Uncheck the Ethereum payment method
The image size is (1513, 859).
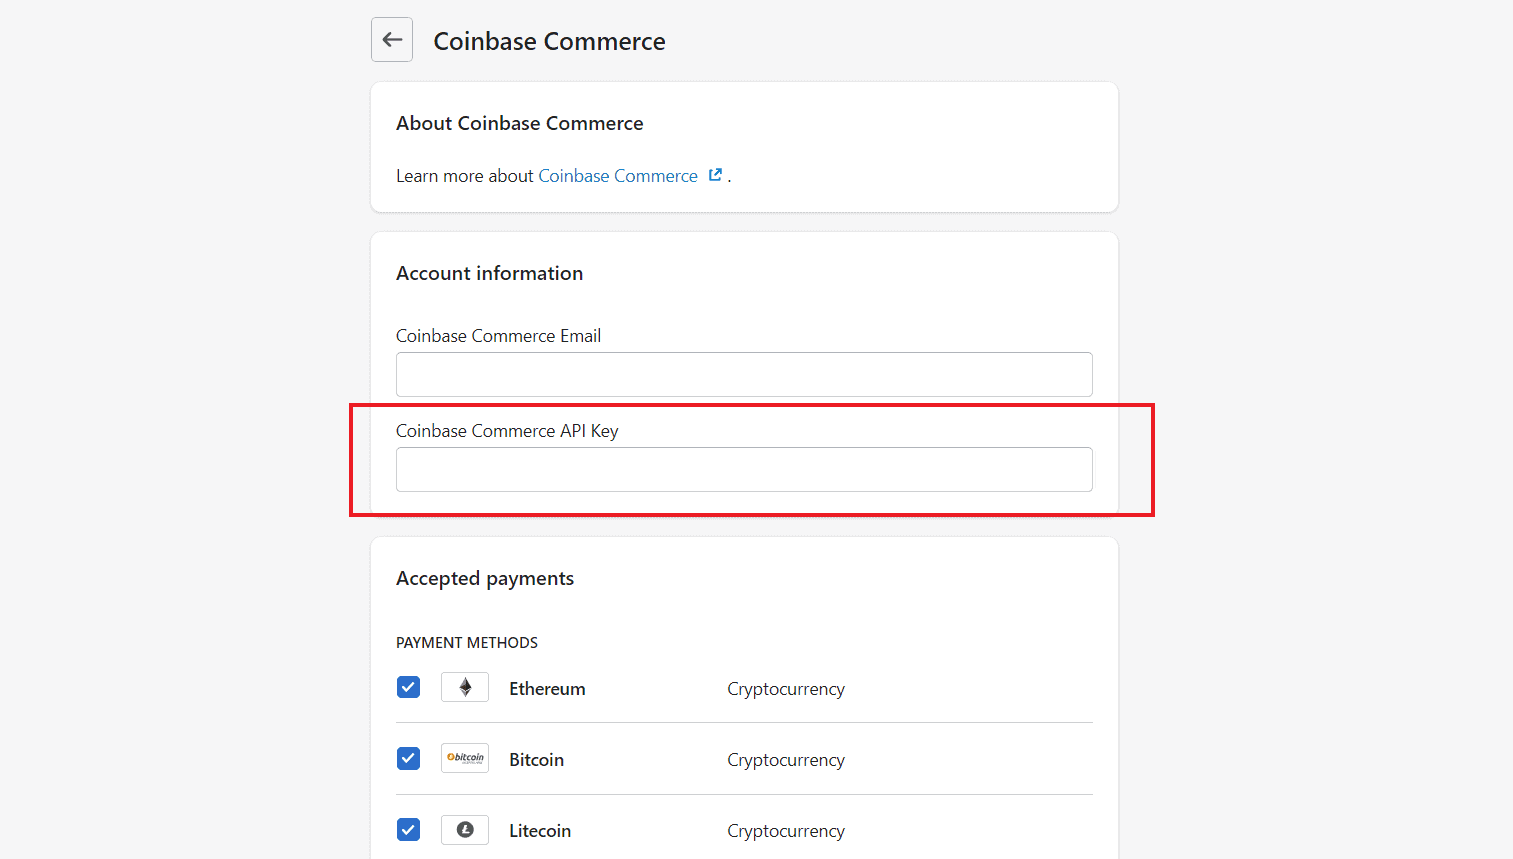[408, 687]
